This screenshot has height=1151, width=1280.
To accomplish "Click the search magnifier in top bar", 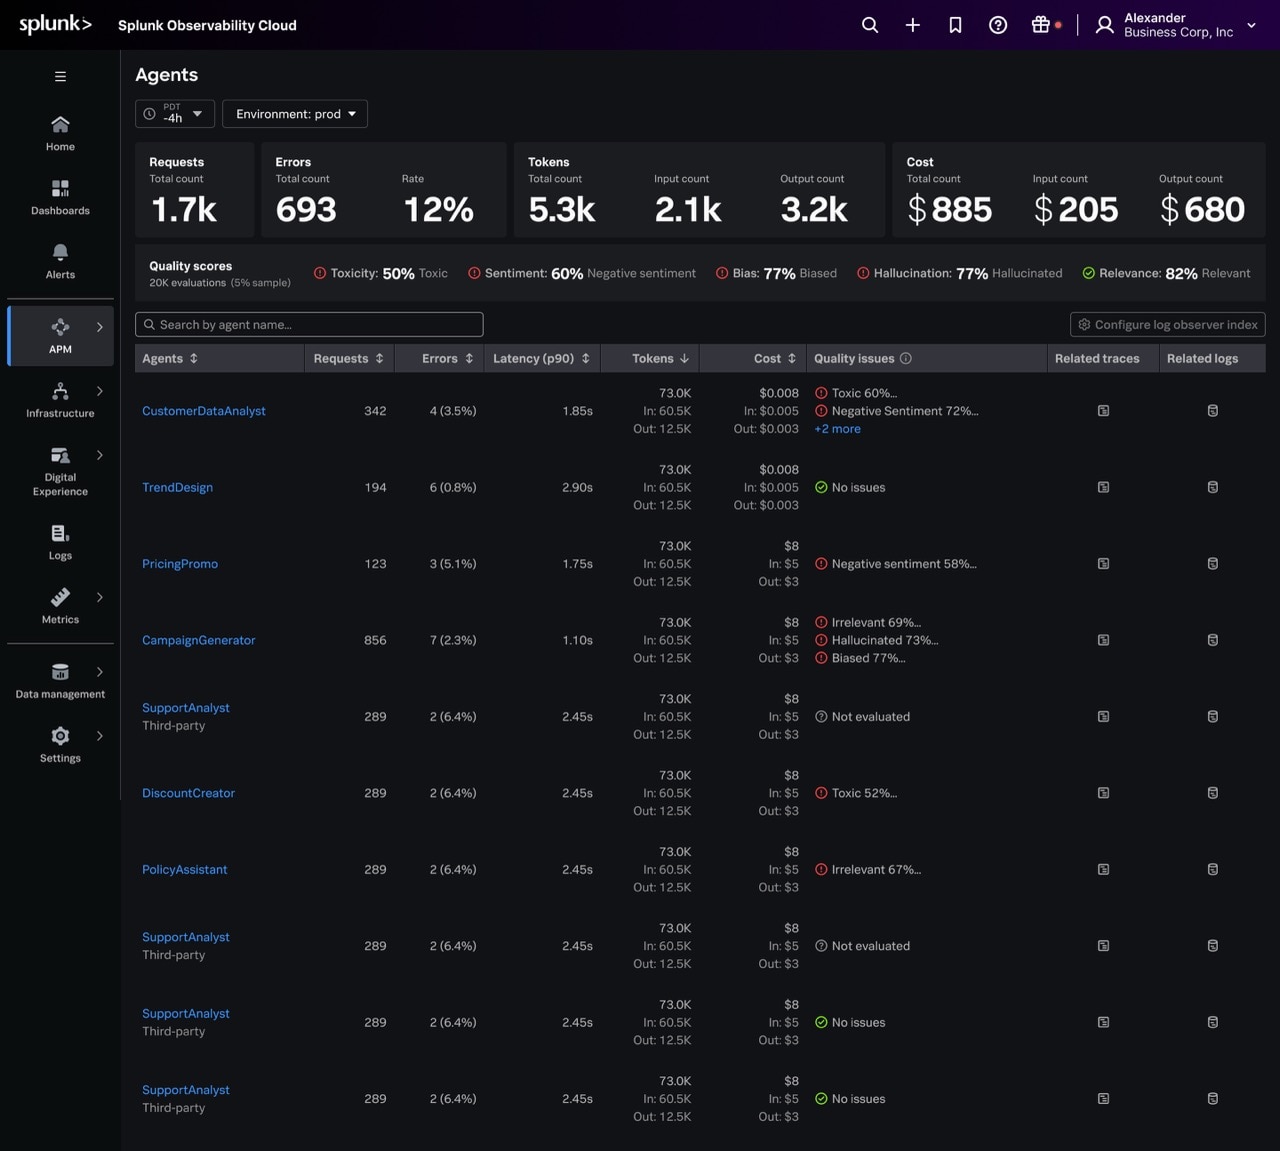I will [870, 25].
